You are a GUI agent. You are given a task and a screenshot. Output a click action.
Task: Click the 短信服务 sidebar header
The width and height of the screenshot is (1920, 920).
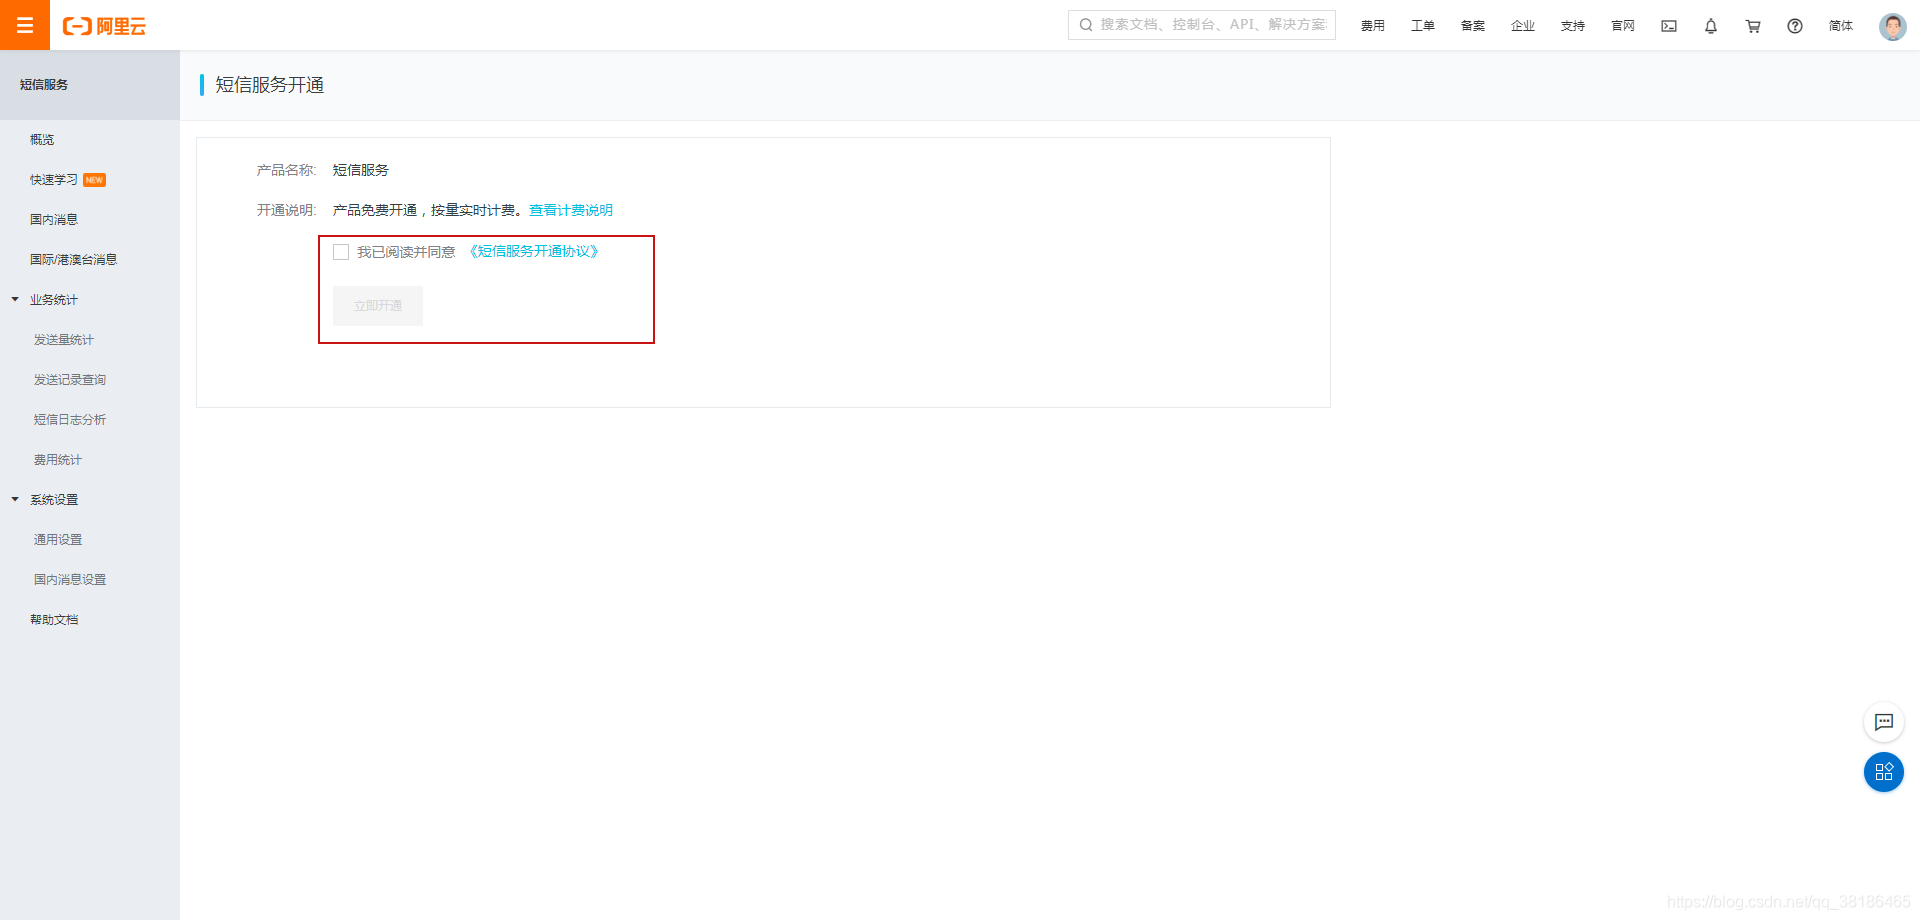click(44, 85)
